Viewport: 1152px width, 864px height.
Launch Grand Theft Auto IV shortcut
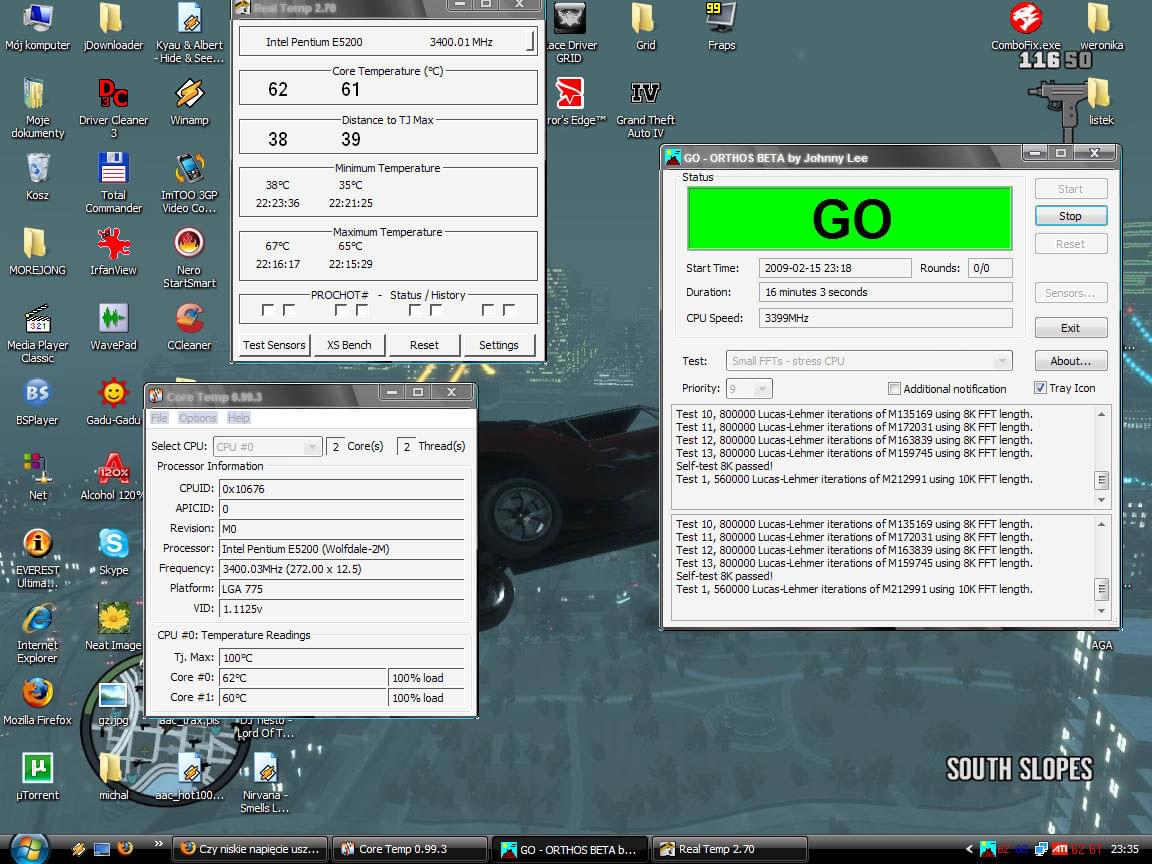(645, 95)
